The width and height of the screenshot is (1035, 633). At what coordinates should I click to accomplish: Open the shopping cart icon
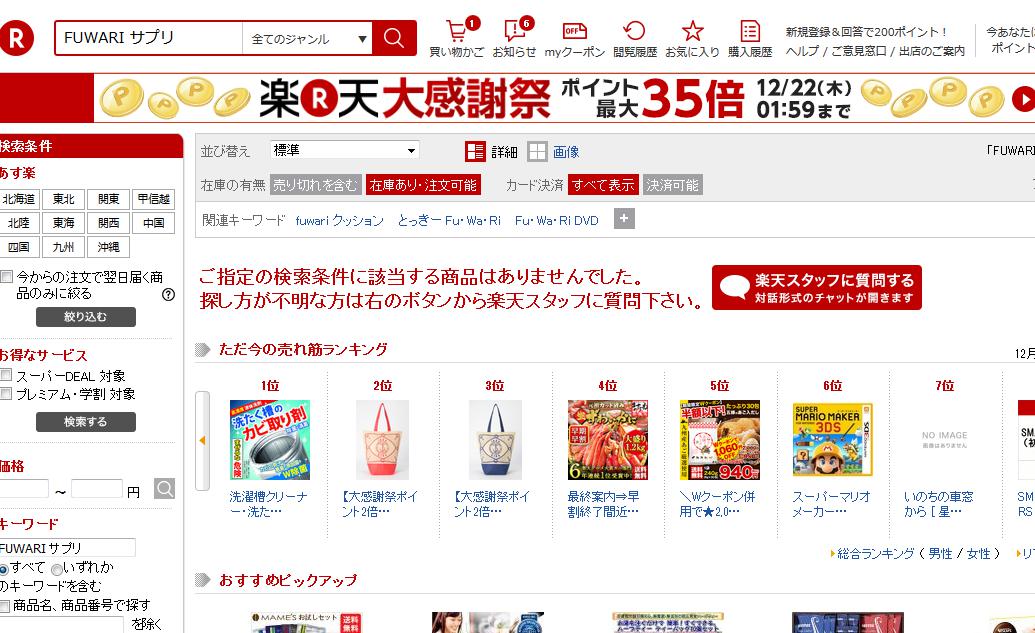coord(456,31)
